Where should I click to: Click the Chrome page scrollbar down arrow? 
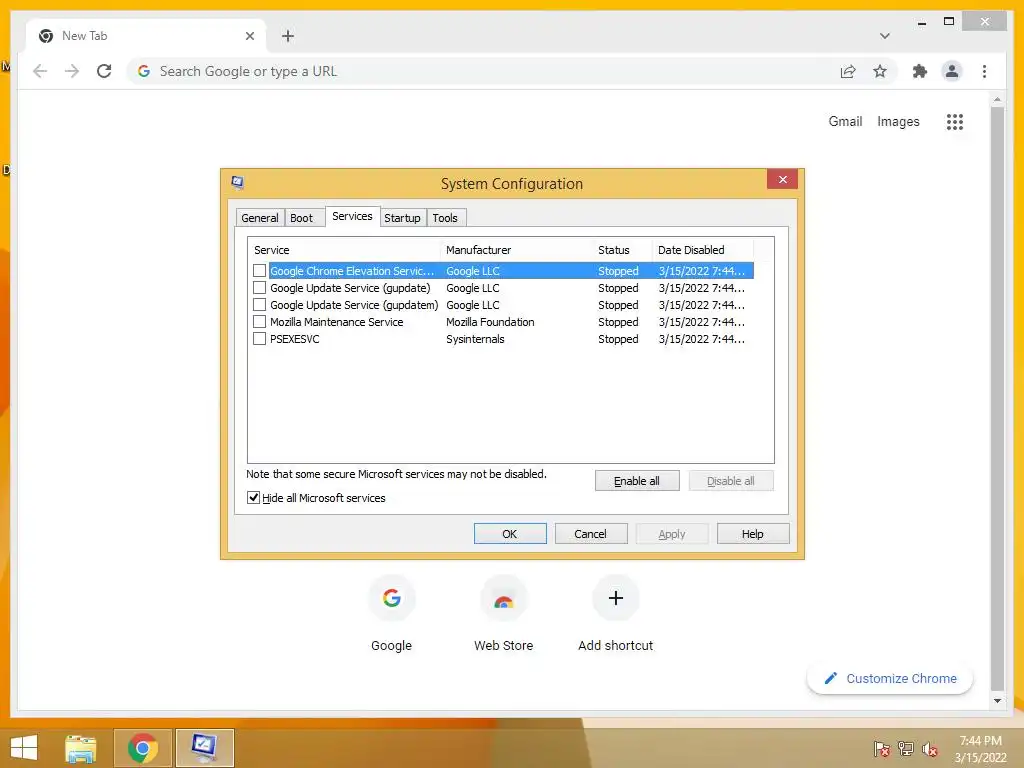pos(997,701)
